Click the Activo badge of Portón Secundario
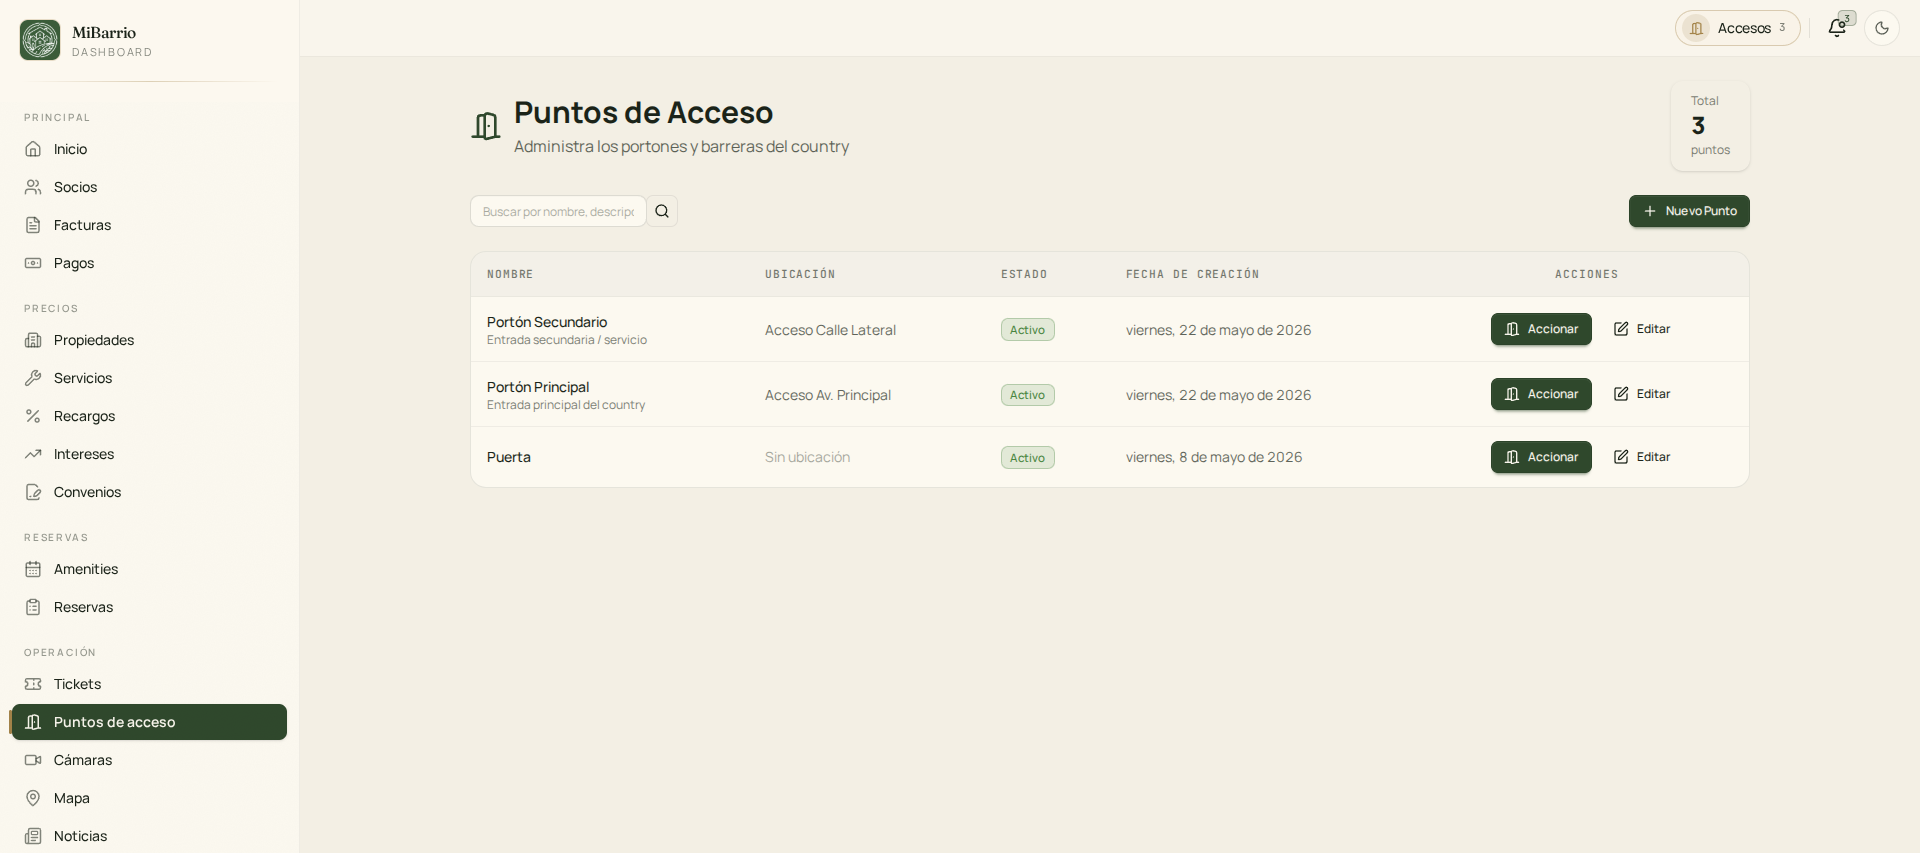Screen dimensions: 1920x853 point(1027,330)
